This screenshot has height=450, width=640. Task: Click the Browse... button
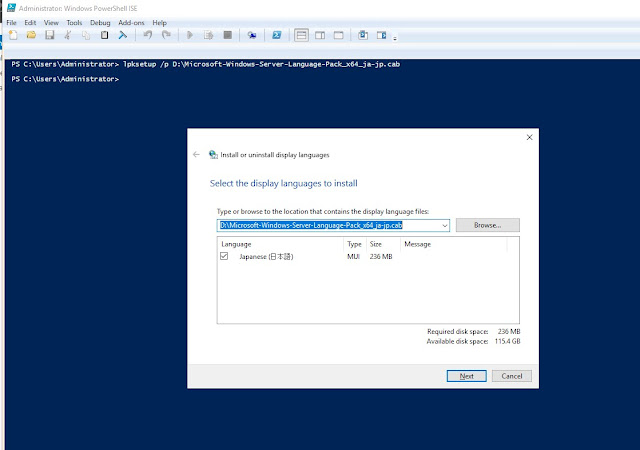(487, 225)
